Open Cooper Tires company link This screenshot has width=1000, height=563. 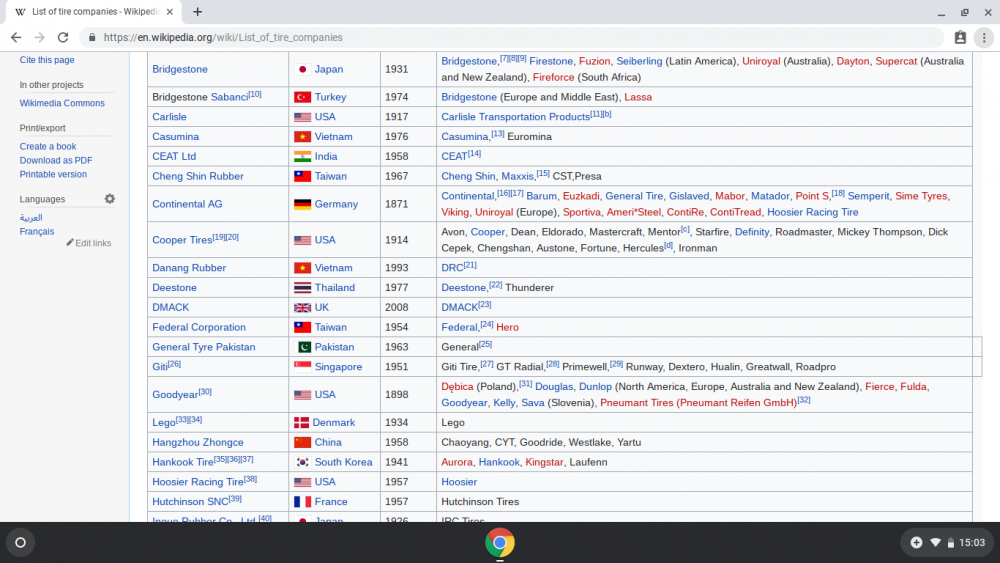click(182, 240)
